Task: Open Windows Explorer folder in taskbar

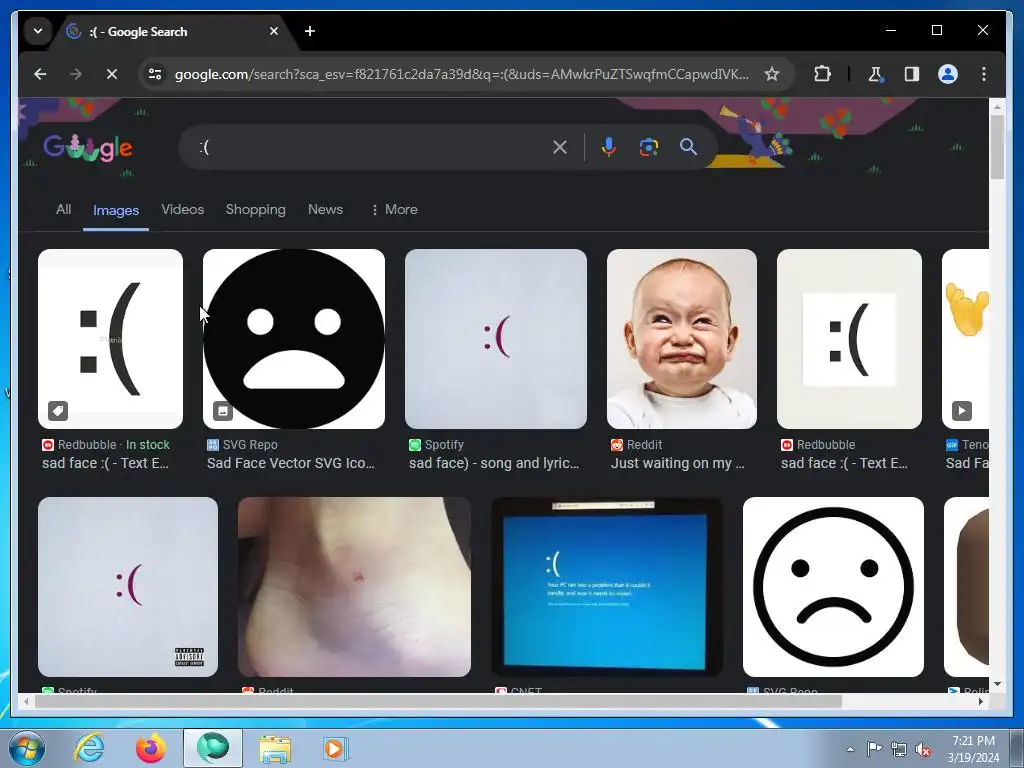Action: click(275, 749)
